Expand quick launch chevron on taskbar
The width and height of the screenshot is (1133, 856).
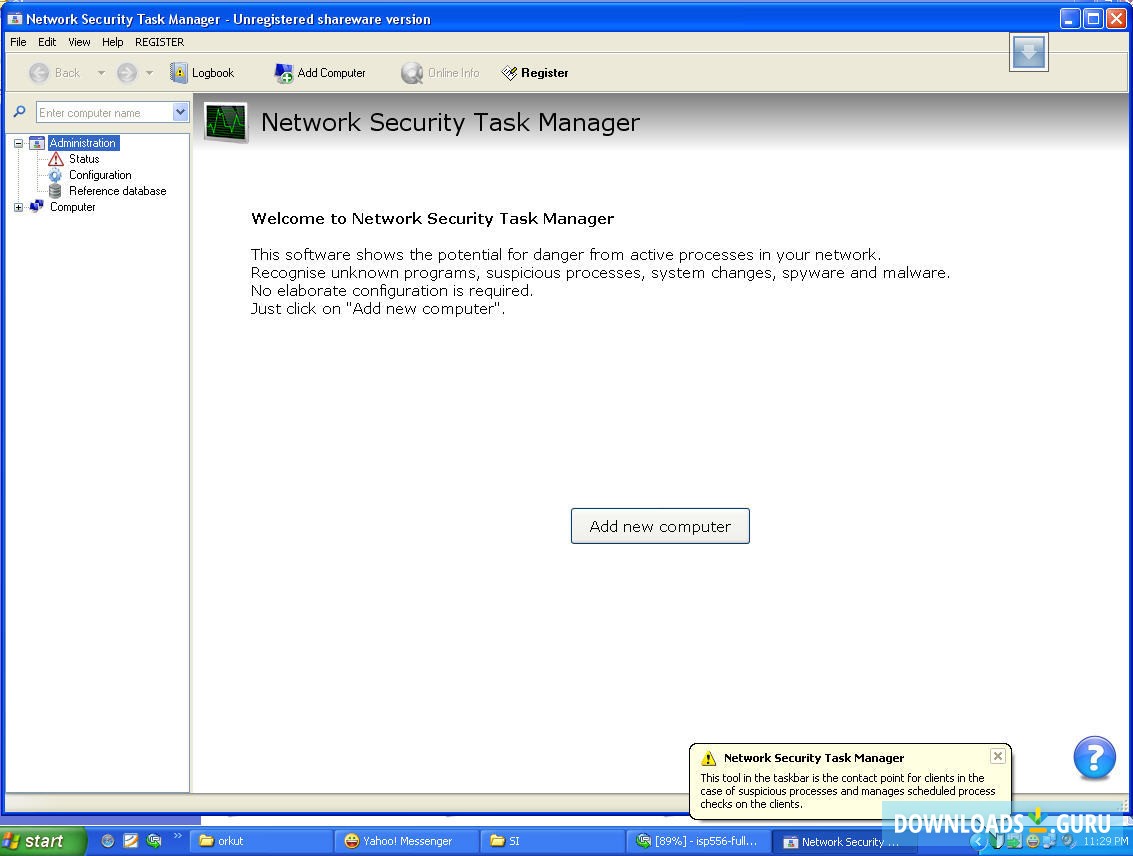click(177, 836)
